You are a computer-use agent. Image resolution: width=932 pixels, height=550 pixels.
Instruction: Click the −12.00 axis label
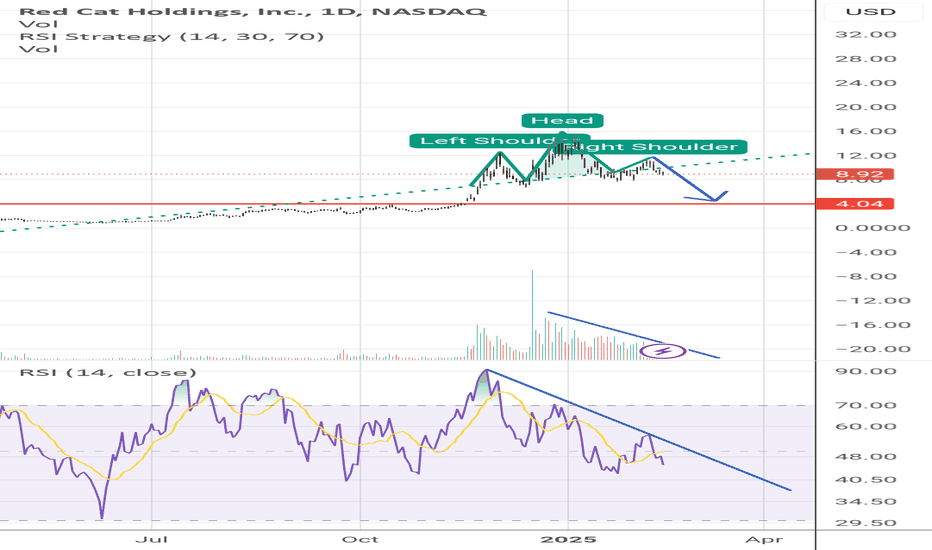pyautogui.click(x=873, y=300)
